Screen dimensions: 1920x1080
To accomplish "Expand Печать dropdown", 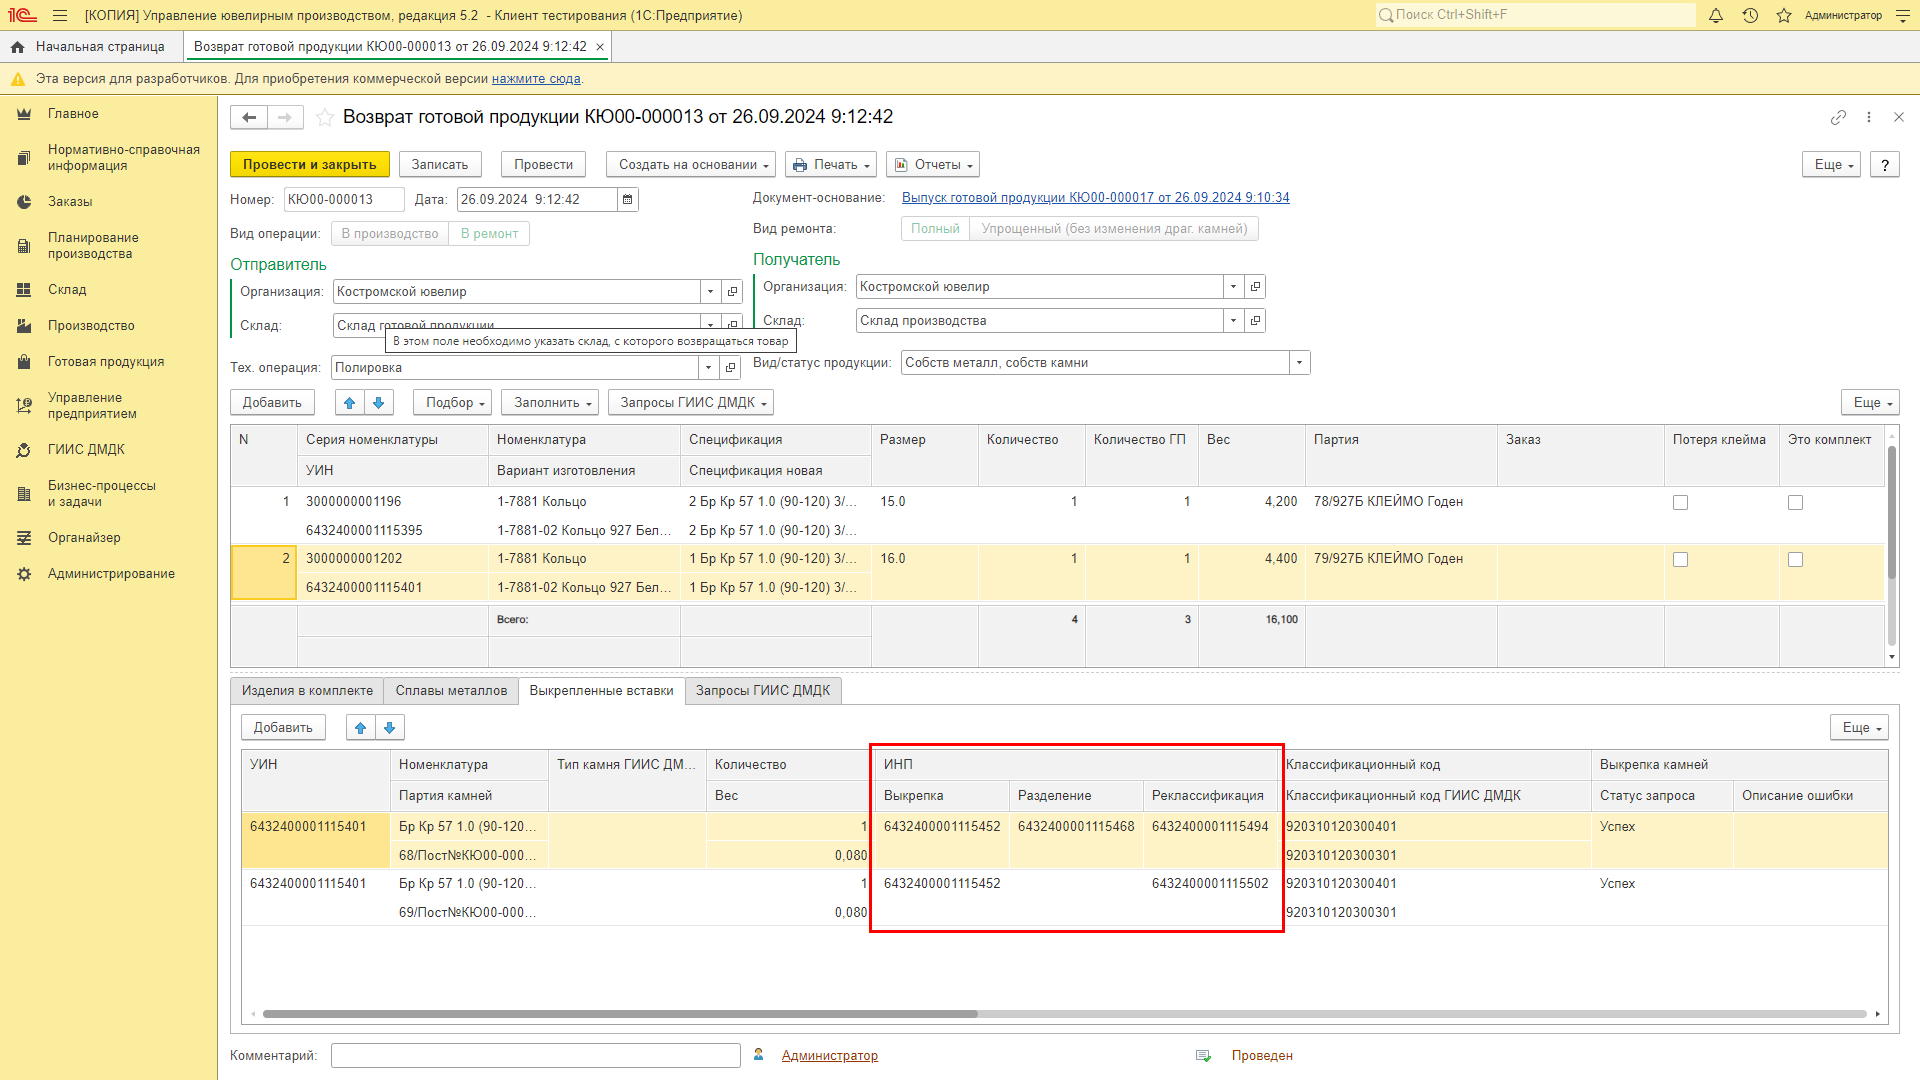I will 832,165.
